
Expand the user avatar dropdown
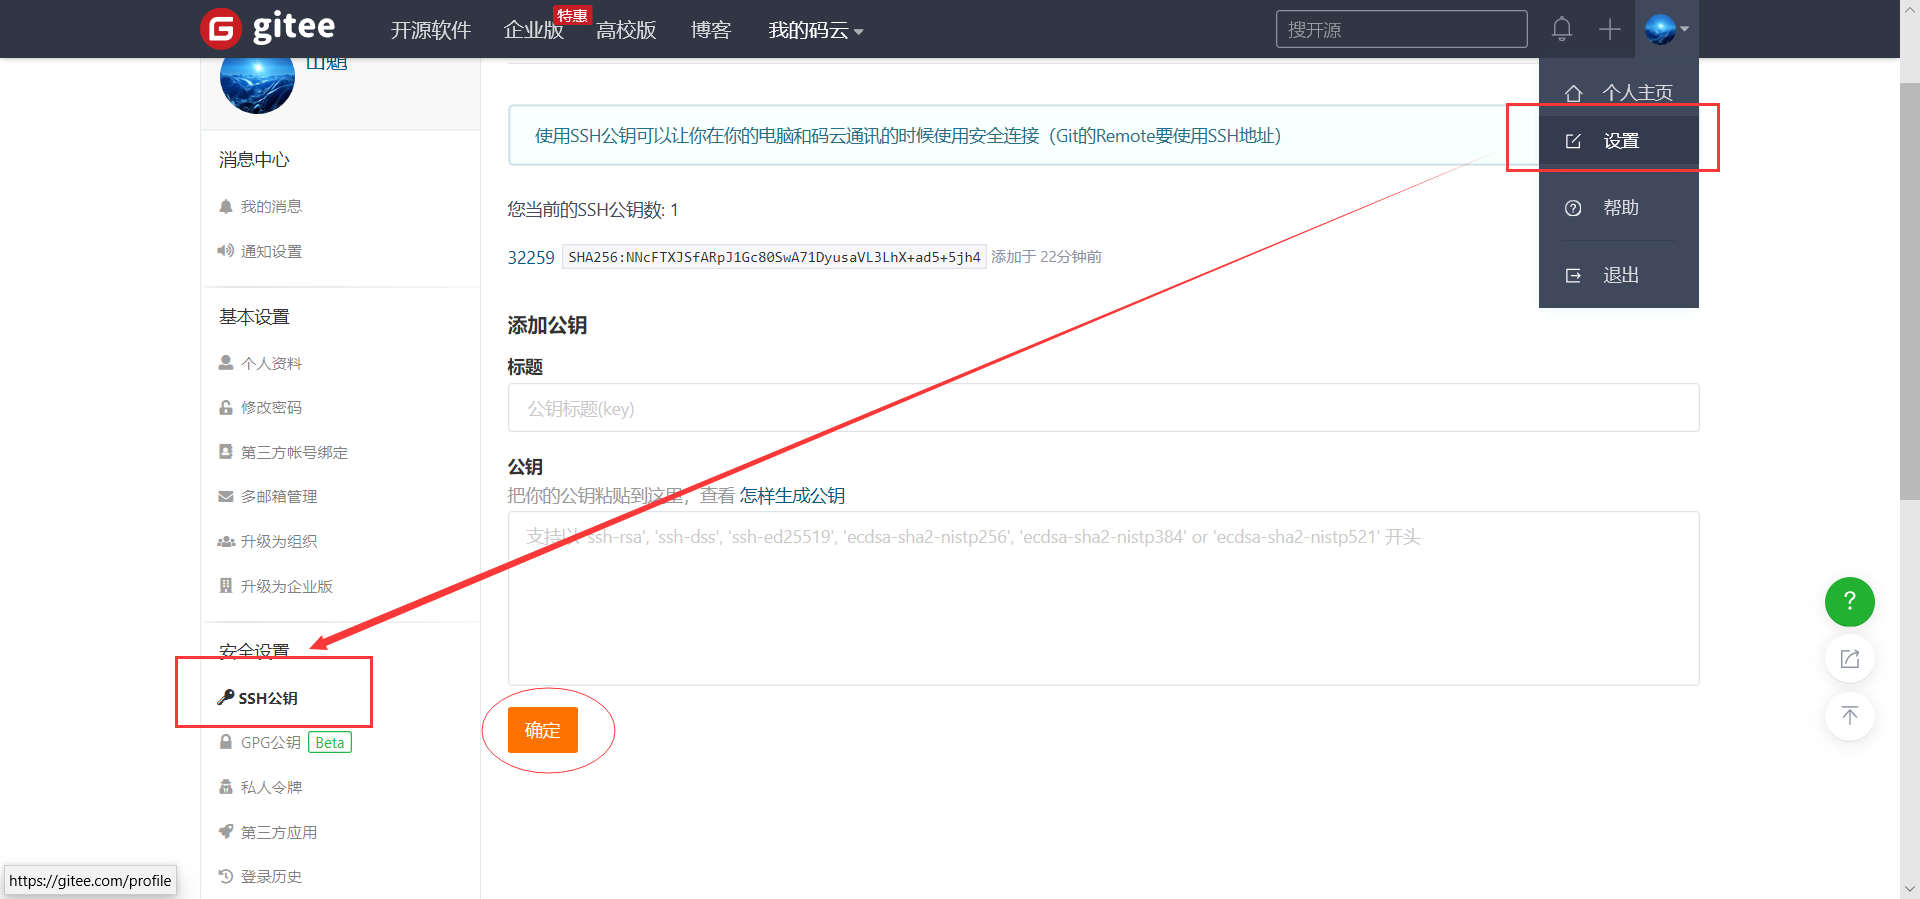(x=1667, y=29)
